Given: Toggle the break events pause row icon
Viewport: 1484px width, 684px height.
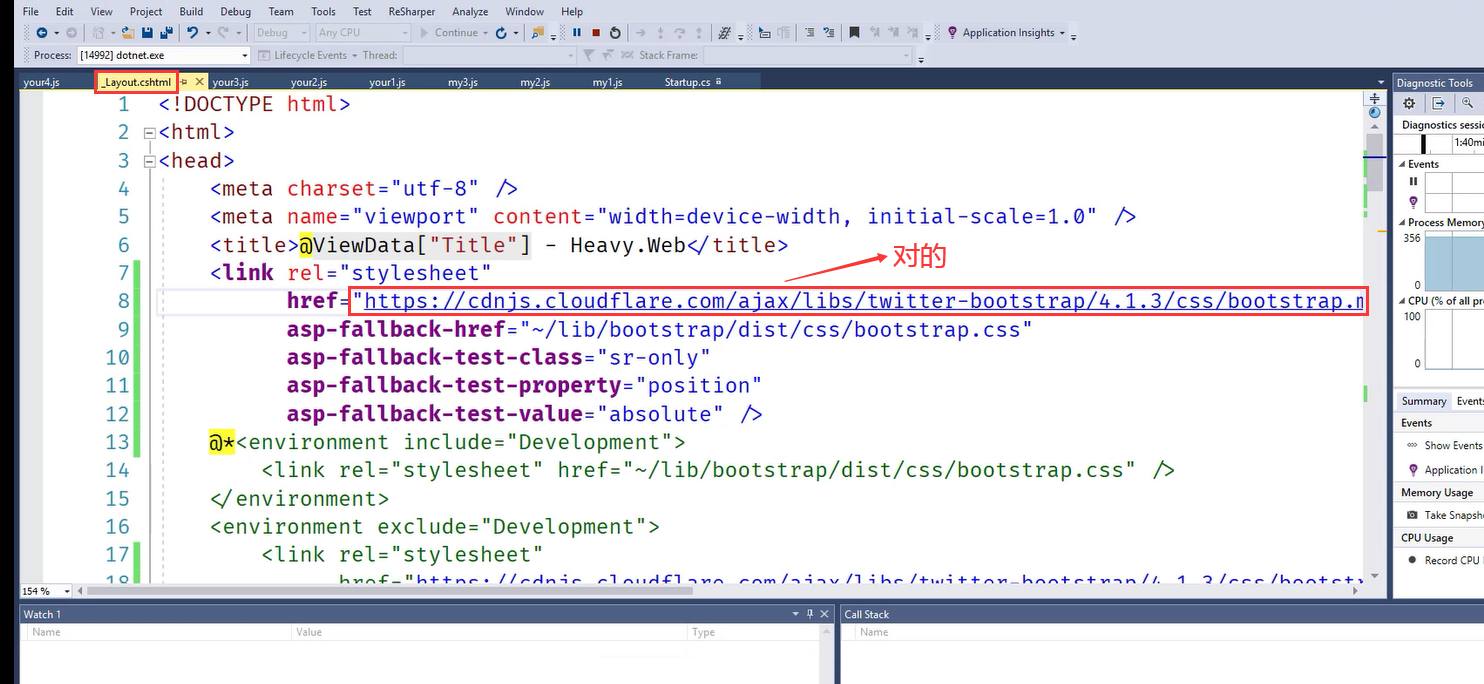Looking at the screenshot, I should click(x=1413, y=182).
